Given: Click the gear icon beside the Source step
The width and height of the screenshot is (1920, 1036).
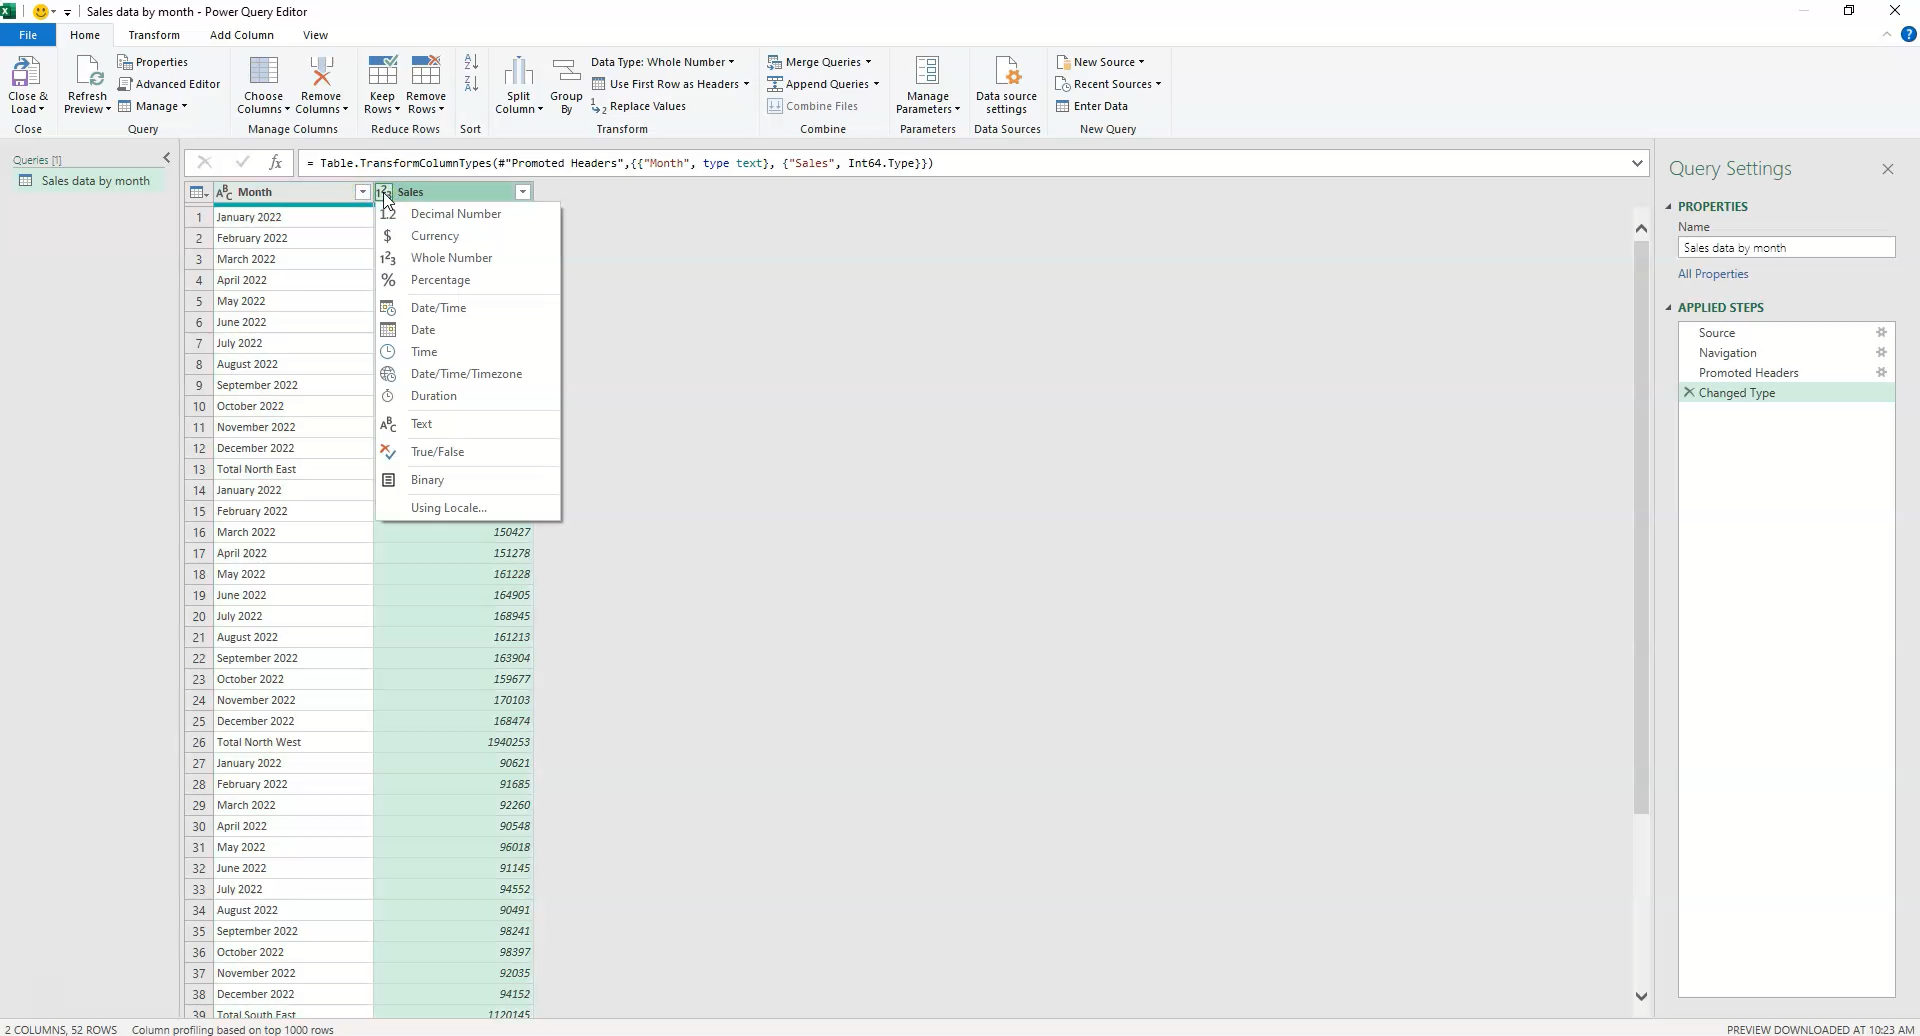Looking at the screenshot, I should [1882, 332].
